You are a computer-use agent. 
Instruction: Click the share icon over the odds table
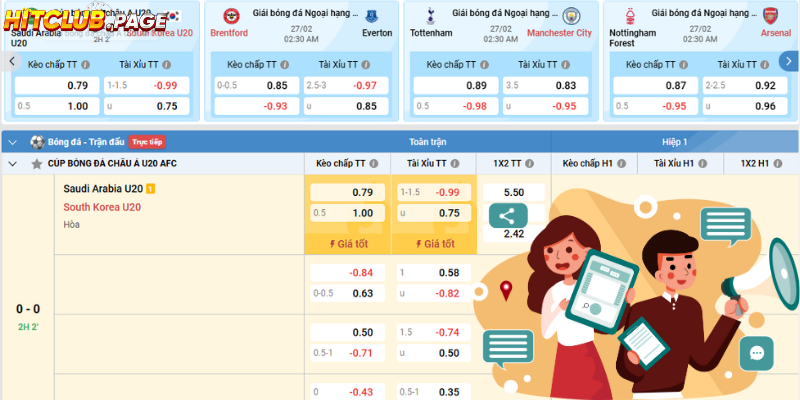pyautogui.click(x=507, y=215)
